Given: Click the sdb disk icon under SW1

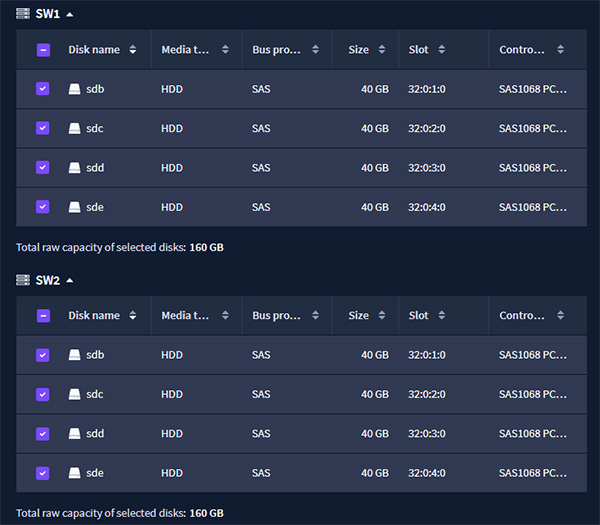Looking at the screenshot, I should pyautogui.click(x=74, y=89).
